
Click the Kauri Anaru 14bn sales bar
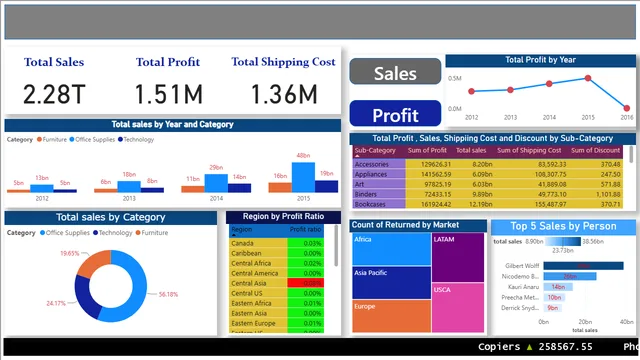point(558,287)
